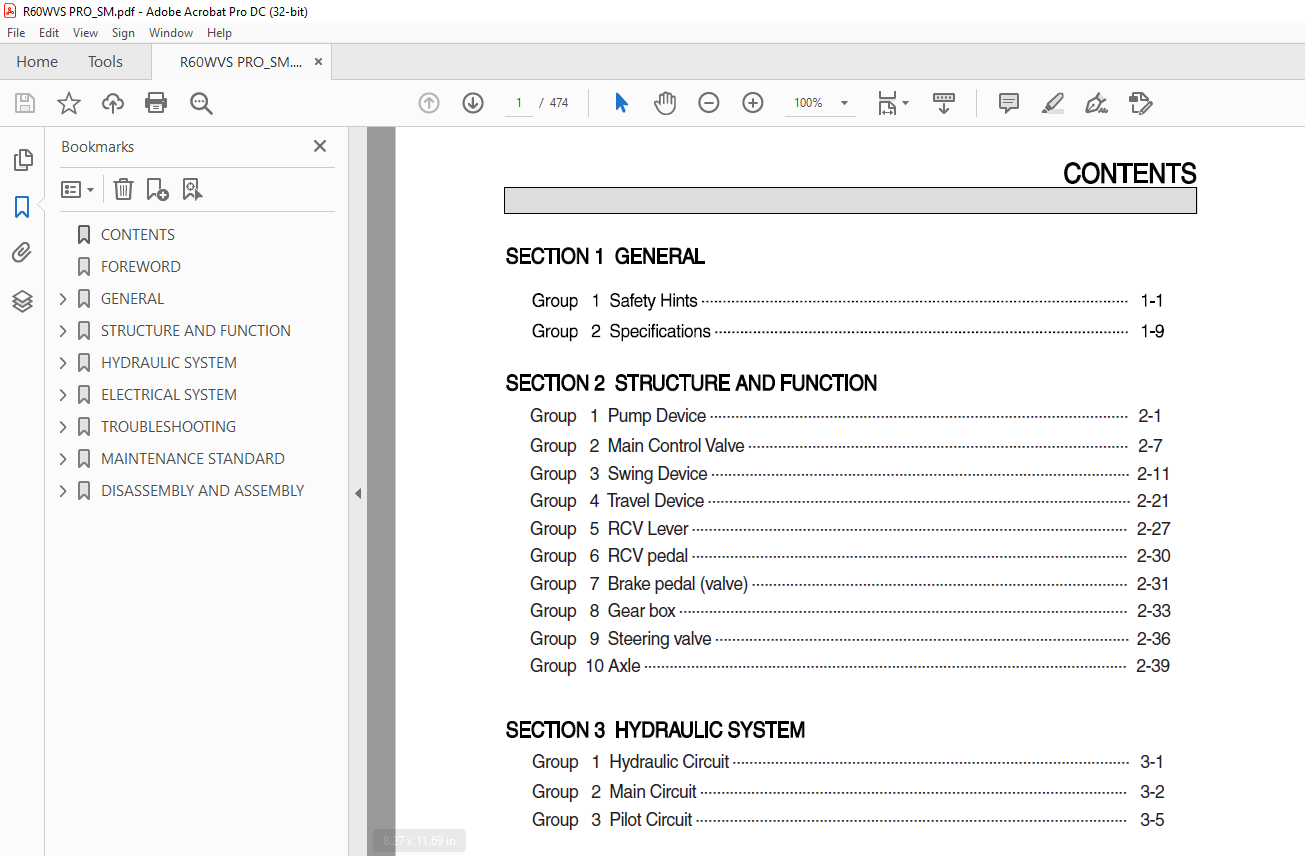Image resolution: width=1305 pixels, height=856 pixels.
Task: Open the Find text search icon
Action: point(201,103)
